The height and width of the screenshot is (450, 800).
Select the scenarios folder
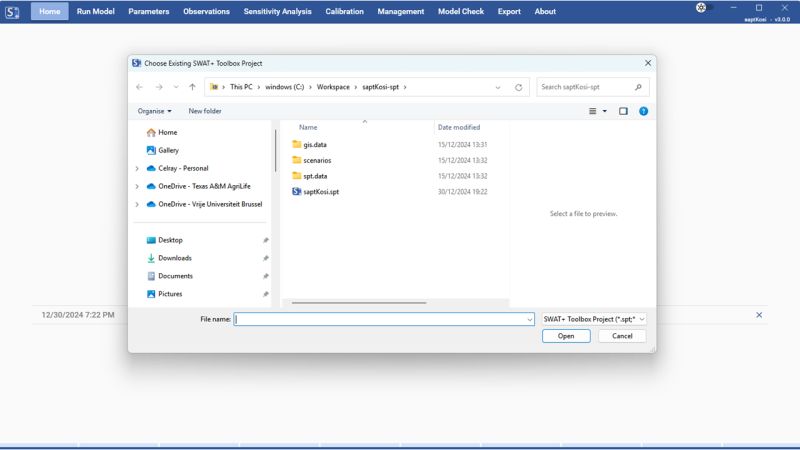(317, 160)
